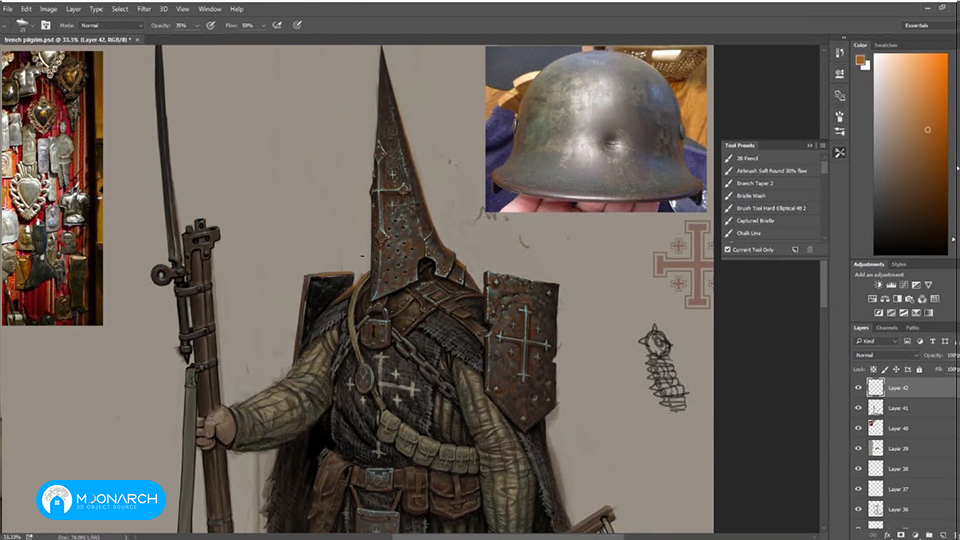
Task: Open the History panel icon in the collapsed dock
Action: tap(839, 53)
